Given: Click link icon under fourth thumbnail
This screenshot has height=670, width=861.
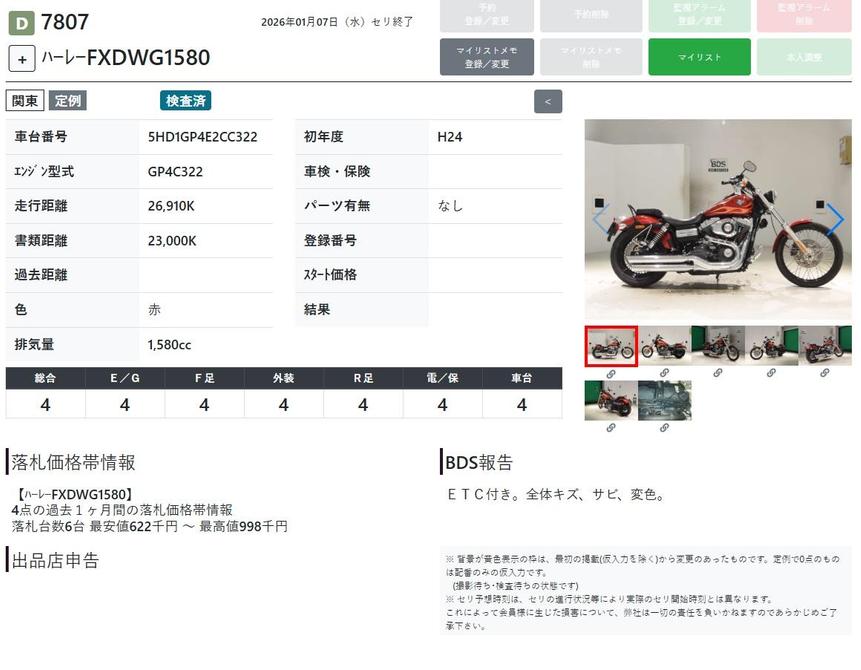Looking at the screenshot, I should (771, 373).
